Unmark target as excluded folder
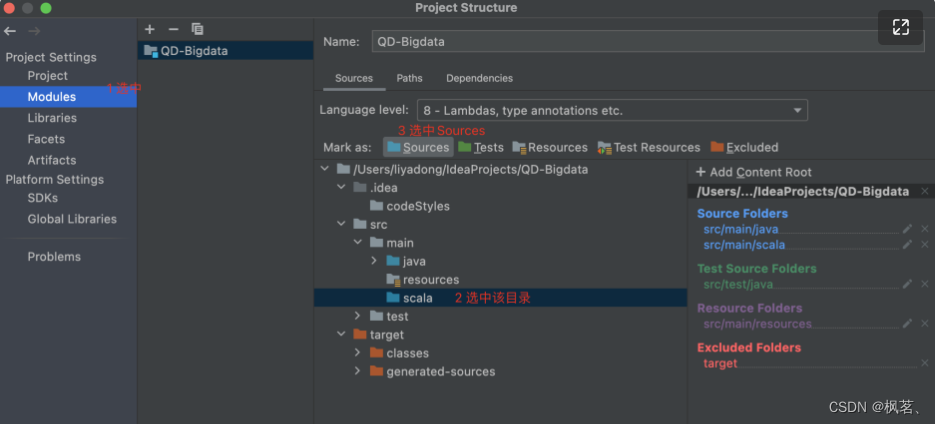The height and width of the screenshot is (424, 935). [x=924, y=363]
